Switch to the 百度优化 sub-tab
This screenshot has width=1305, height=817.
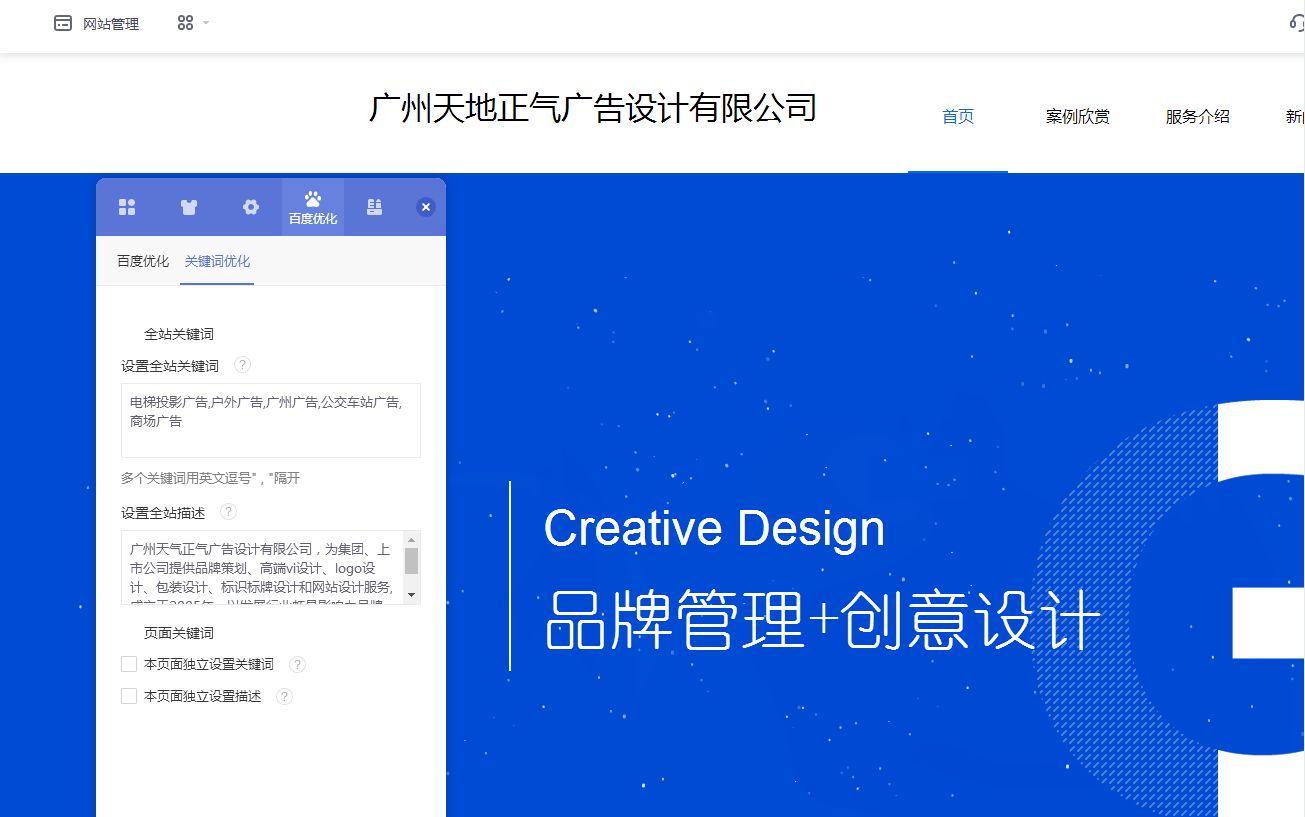pos(143,261)
